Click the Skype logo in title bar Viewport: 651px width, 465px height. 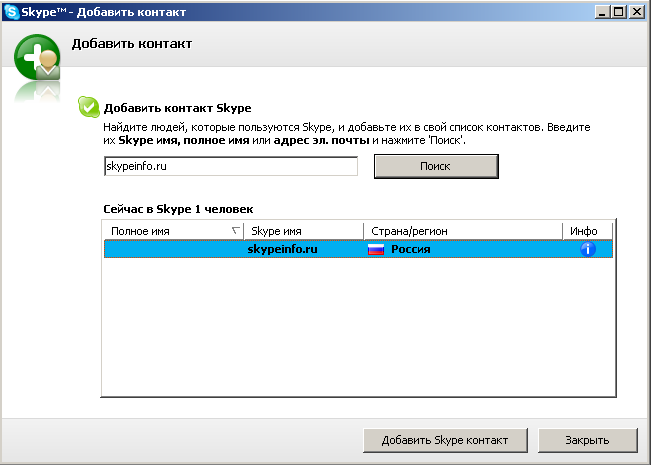(x=11, y=12)
